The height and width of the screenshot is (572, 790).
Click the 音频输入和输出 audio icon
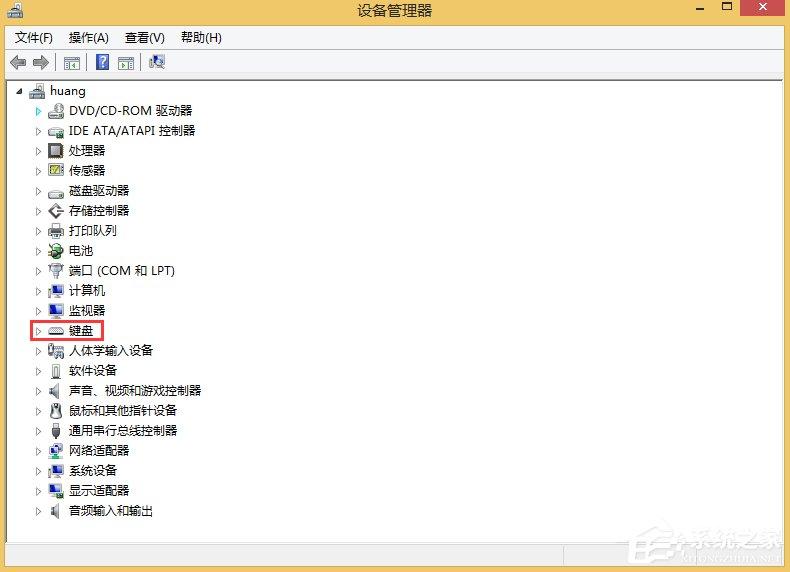click(55, 511)
